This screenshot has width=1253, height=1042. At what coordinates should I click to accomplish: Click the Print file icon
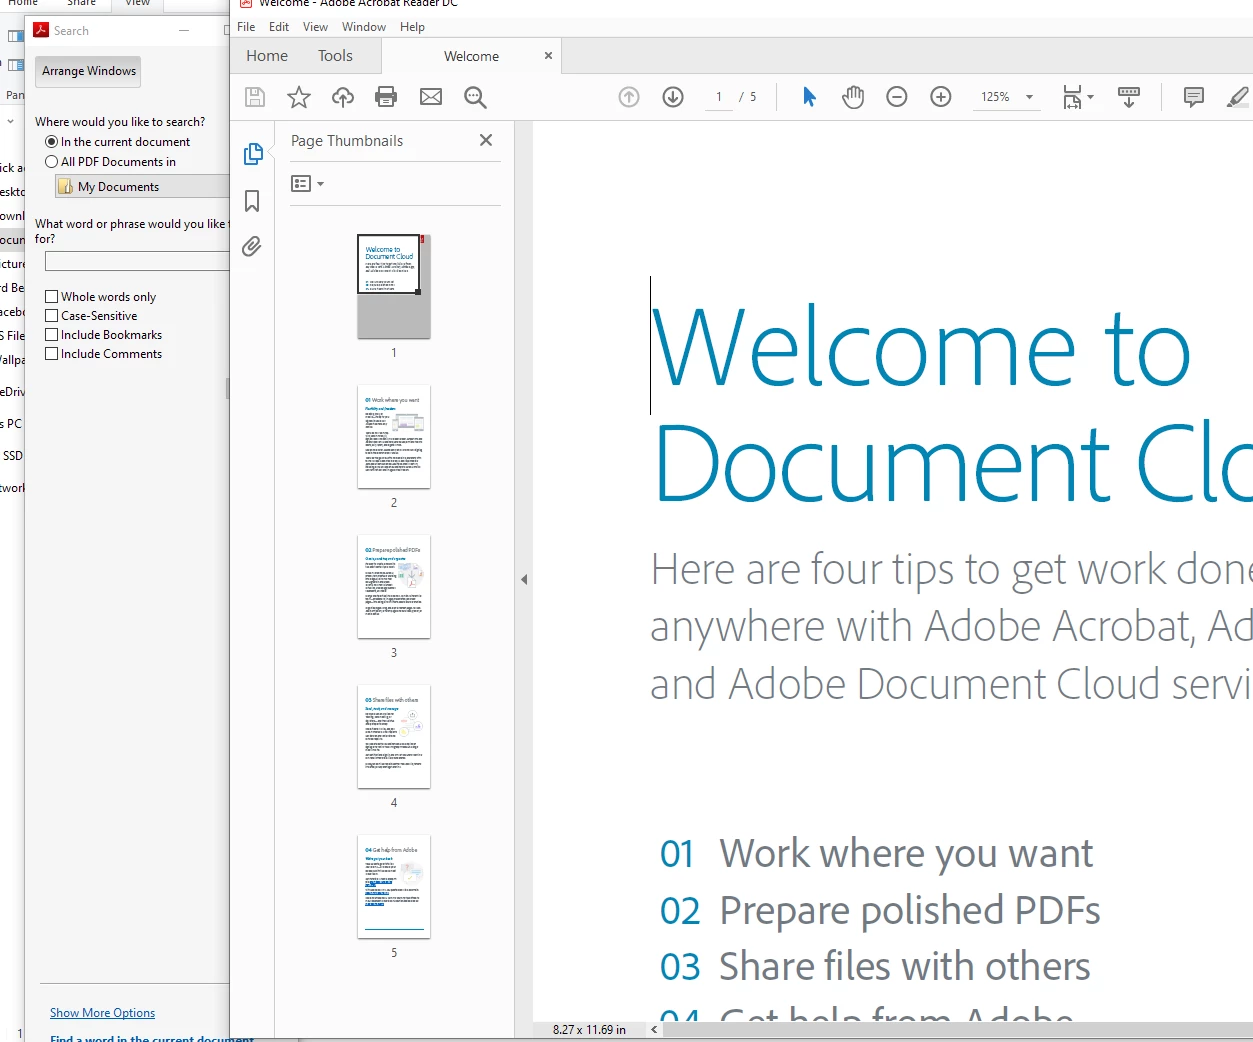coord(386,97)
